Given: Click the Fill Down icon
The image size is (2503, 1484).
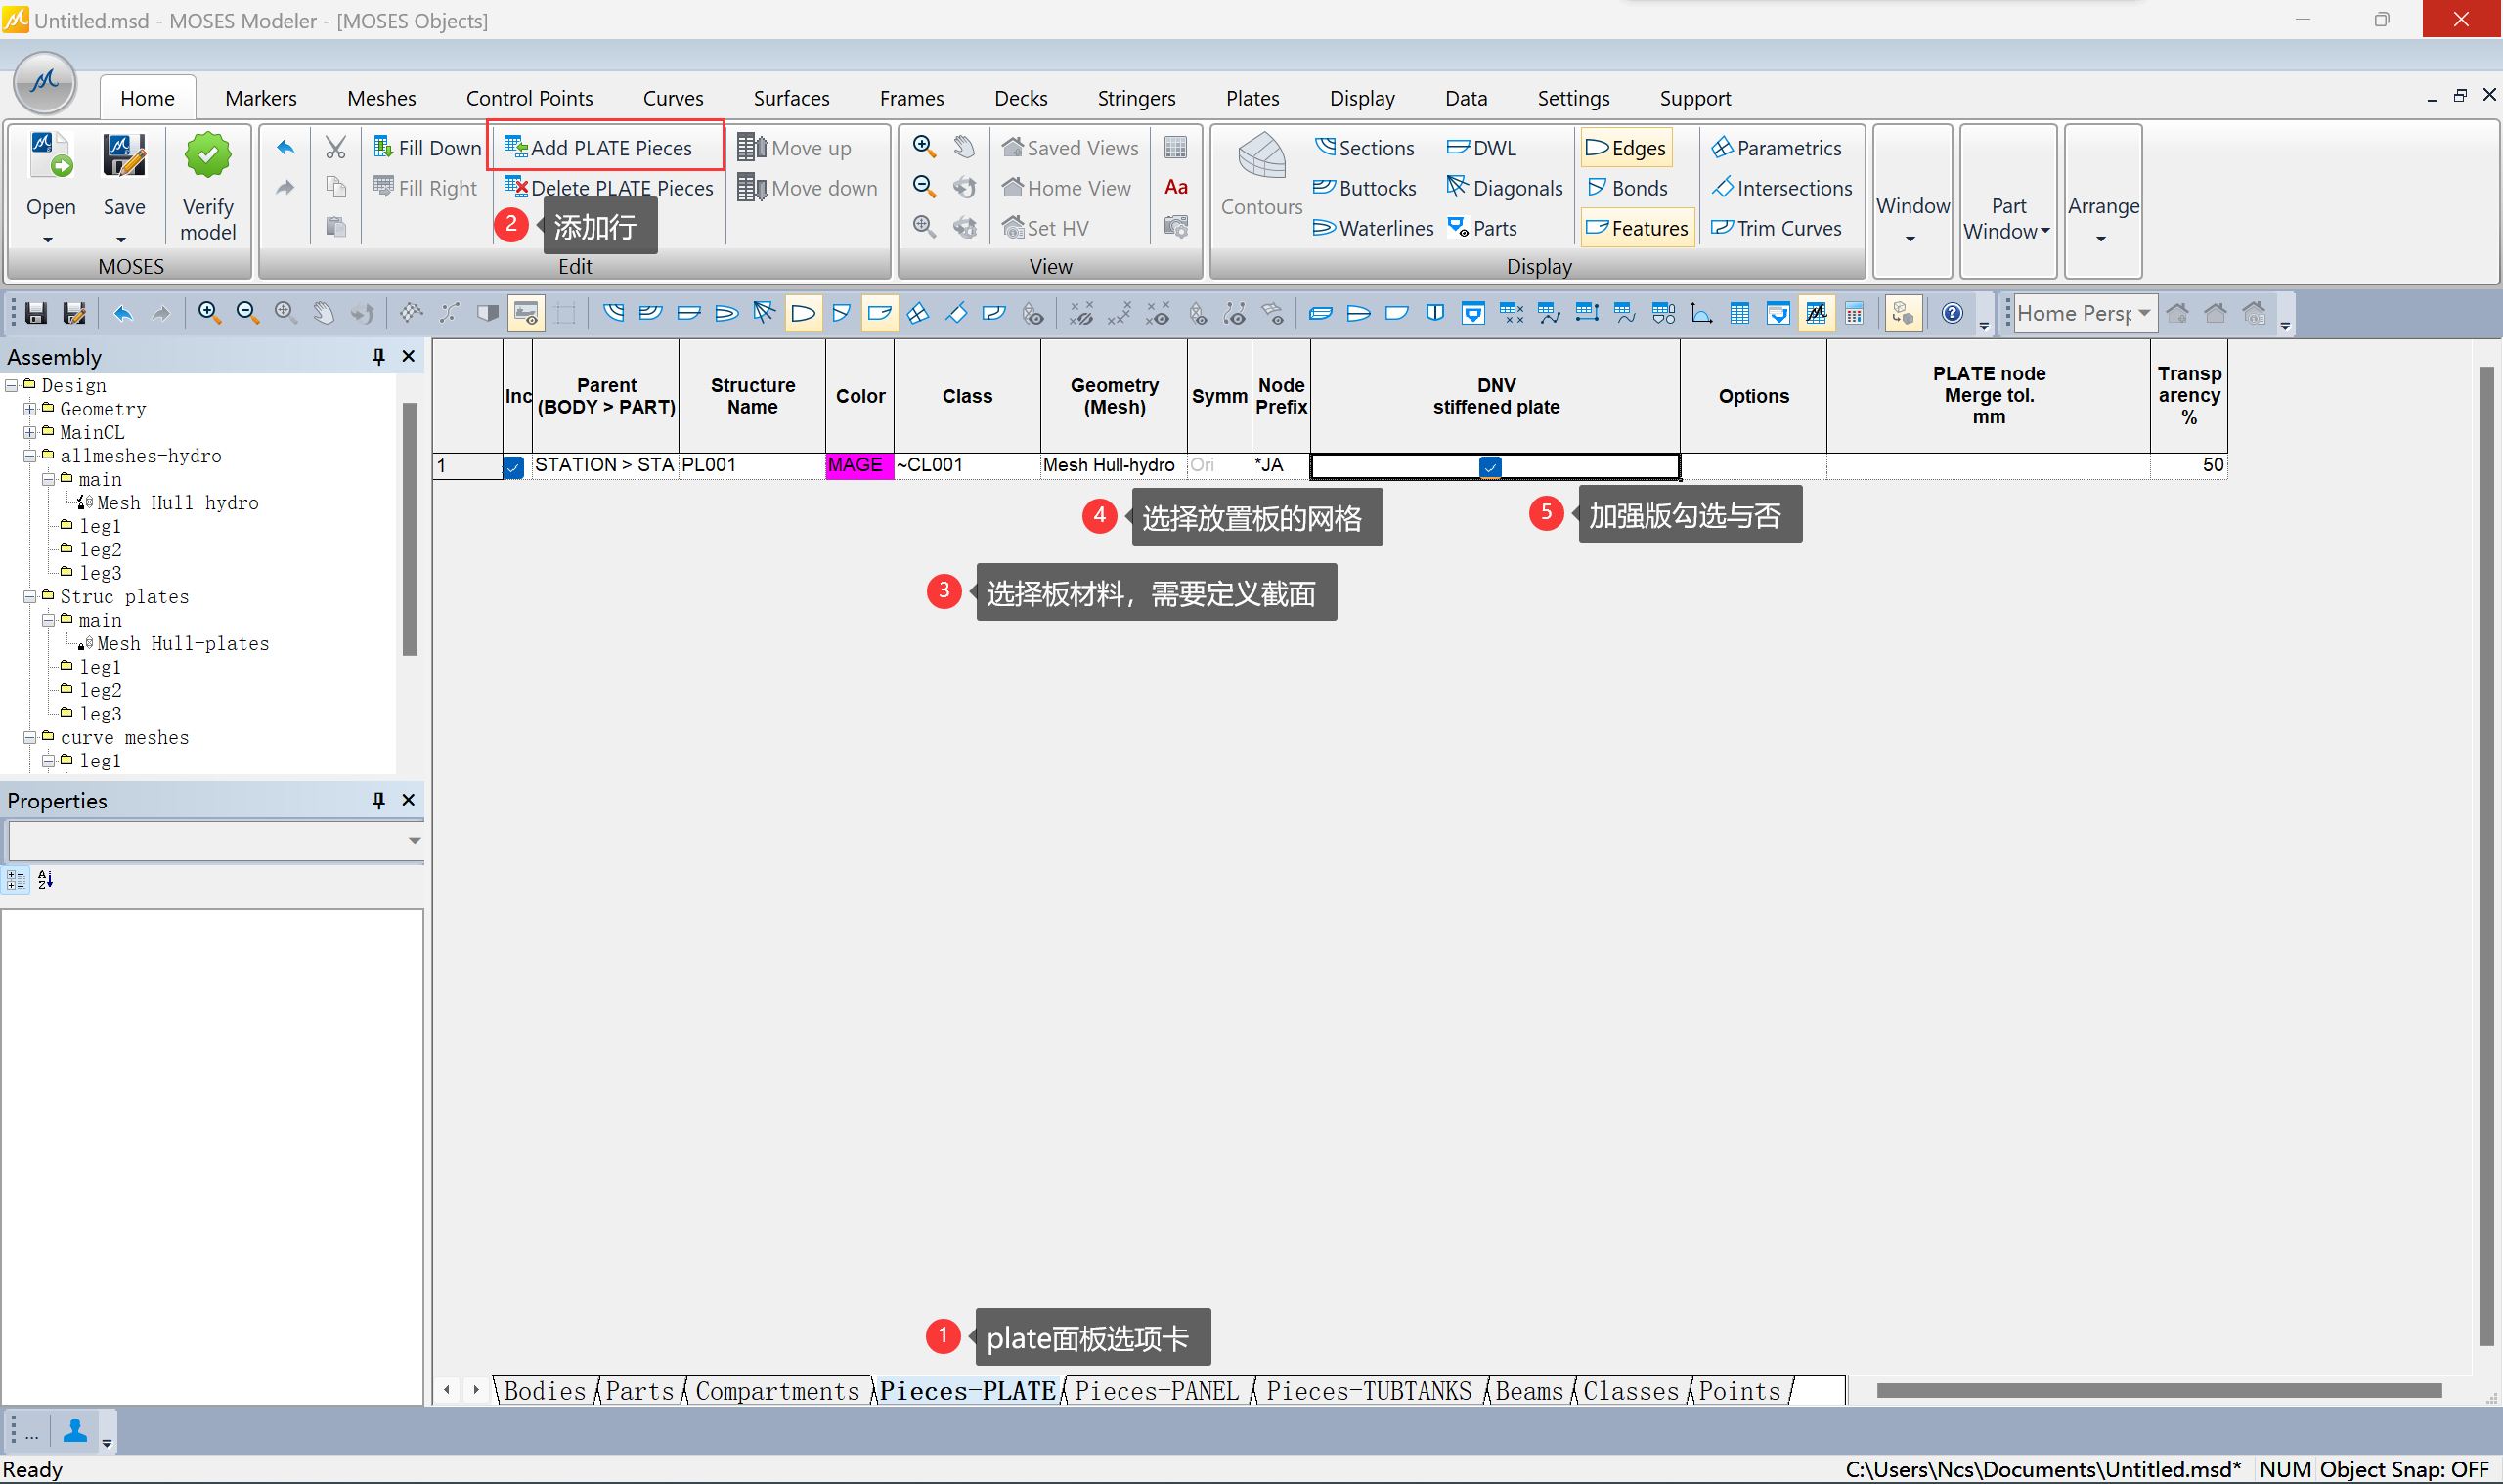Looking at the screenshot, I should click(x=383, y=148).
